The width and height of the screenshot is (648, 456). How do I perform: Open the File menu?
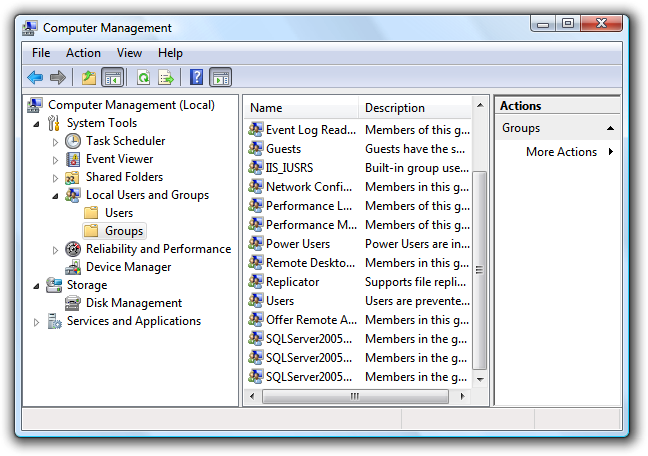pos(41,53)
